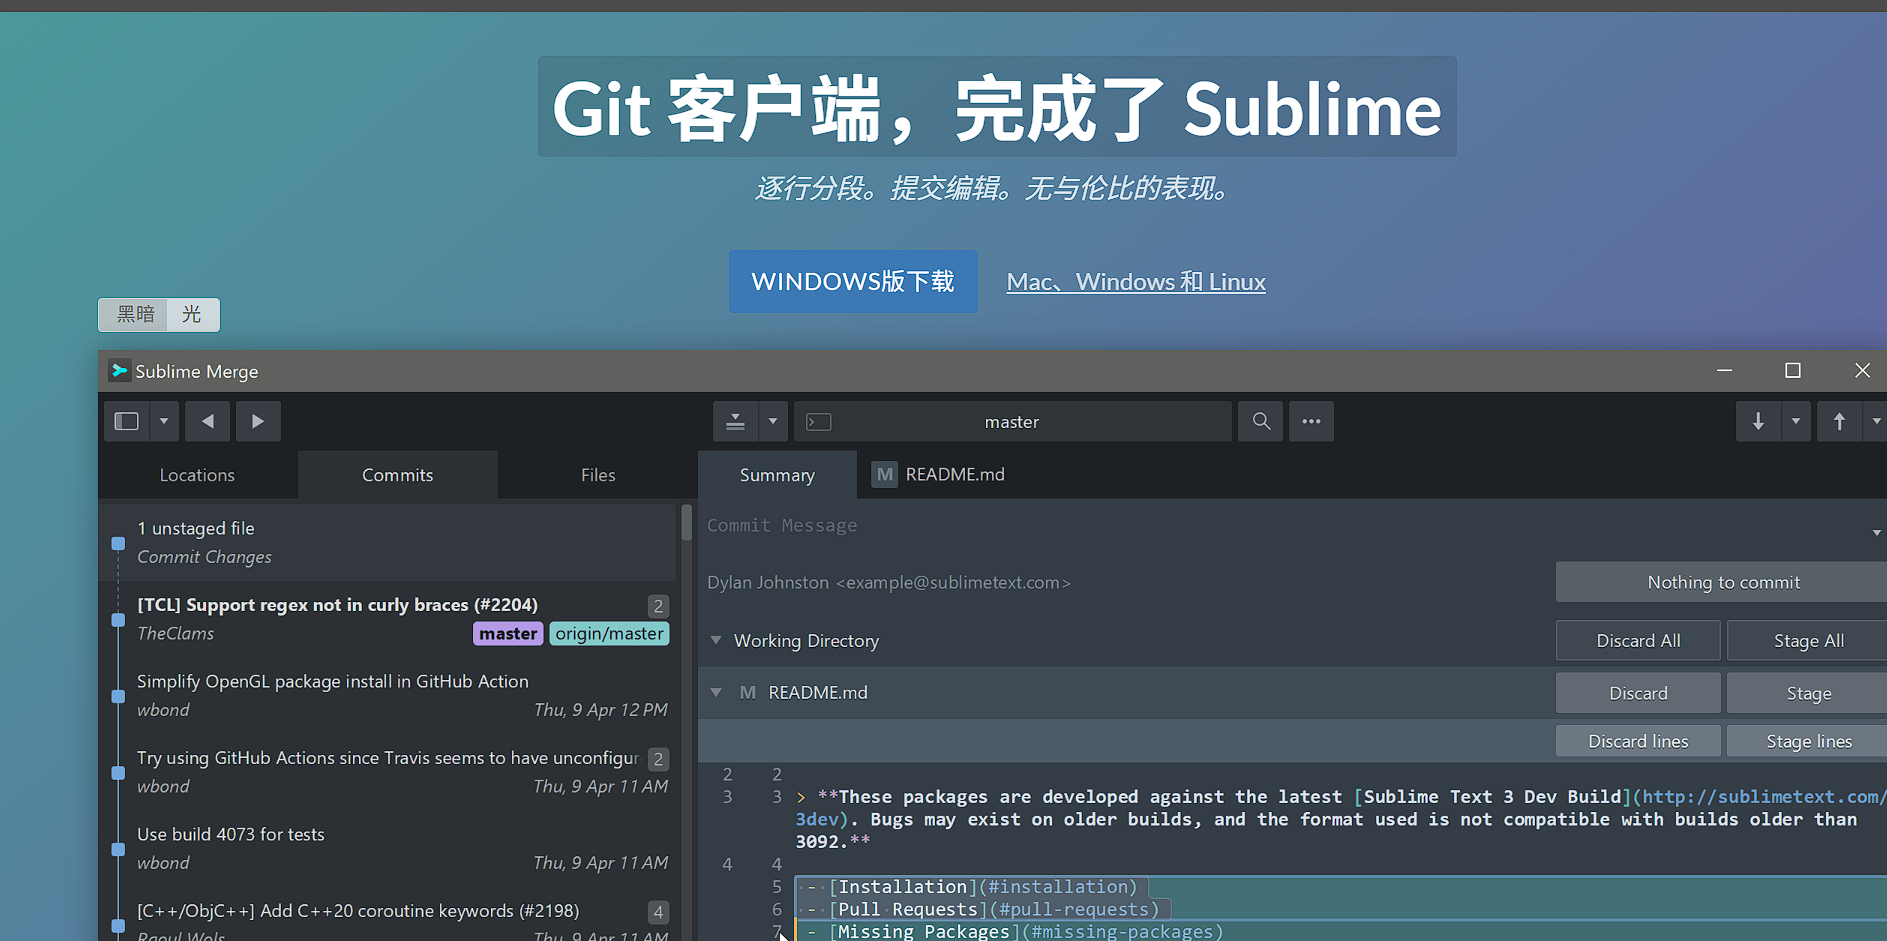Click the push up-arrow icon
The width and height of the screenshot is (1887, 941).
[1839, 421]
